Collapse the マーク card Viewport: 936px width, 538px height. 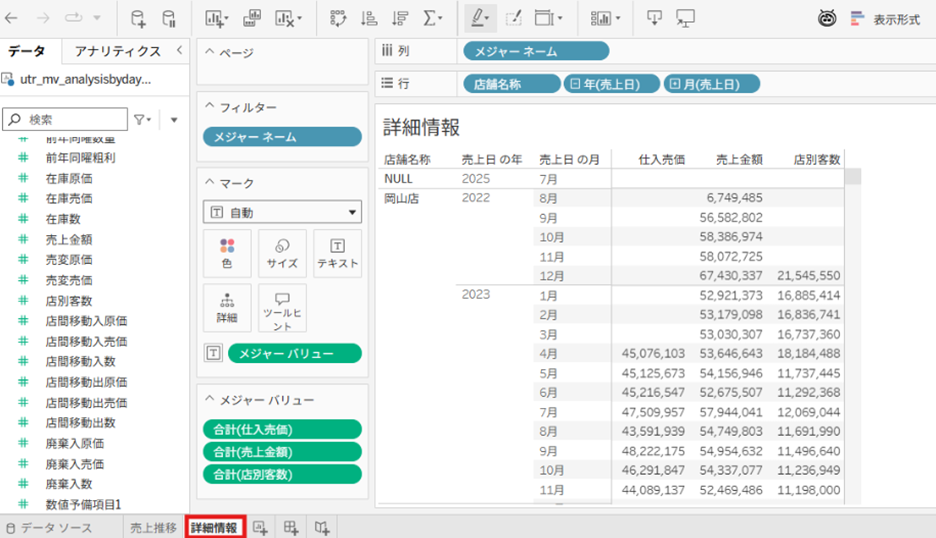210,182
